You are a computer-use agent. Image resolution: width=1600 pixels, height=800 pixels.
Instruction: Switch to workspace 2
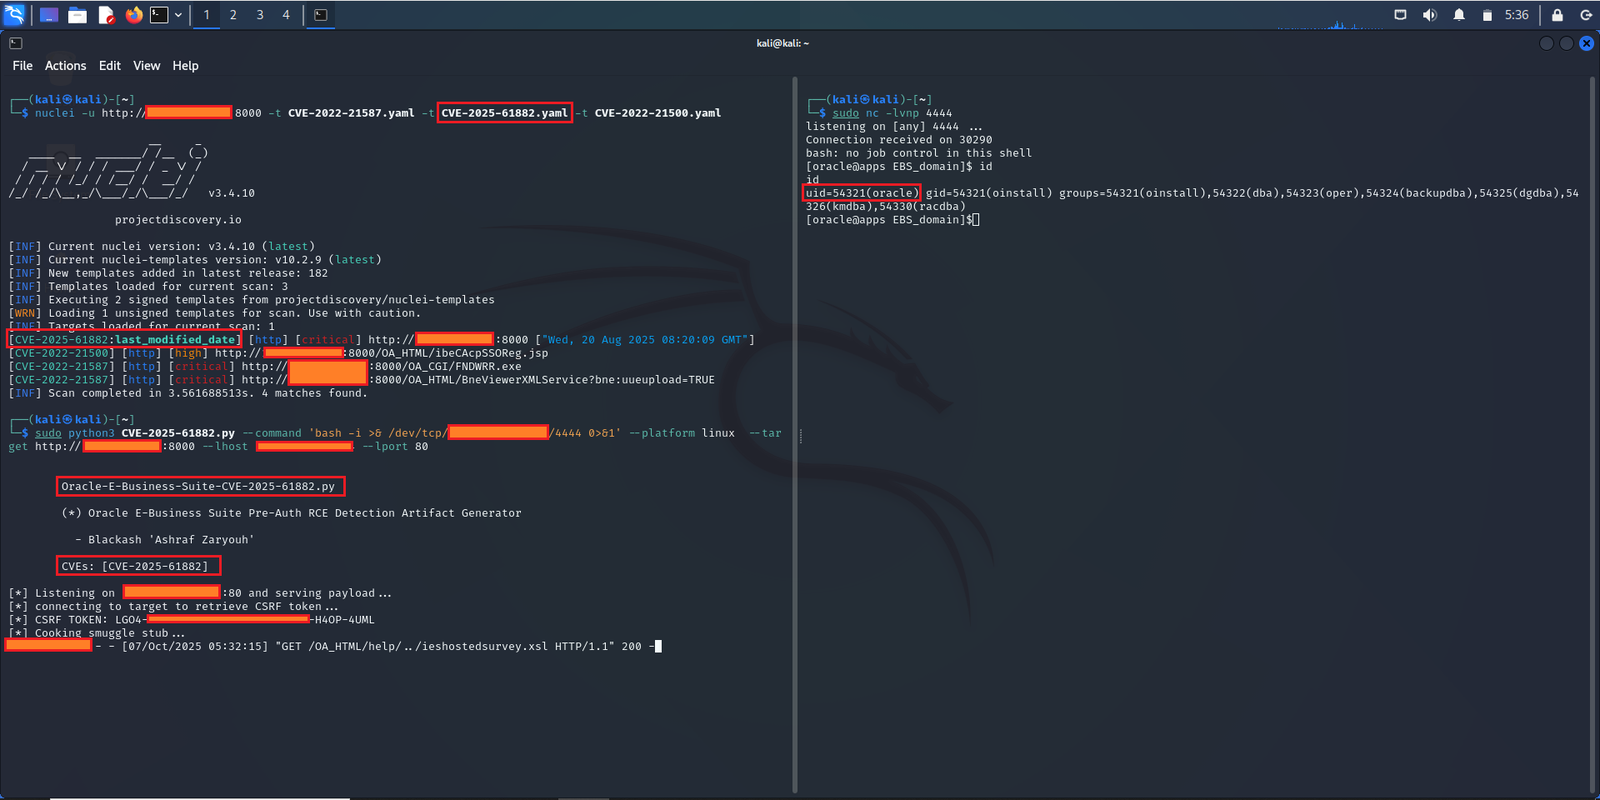pyautogui.click(x=233, y=15)
